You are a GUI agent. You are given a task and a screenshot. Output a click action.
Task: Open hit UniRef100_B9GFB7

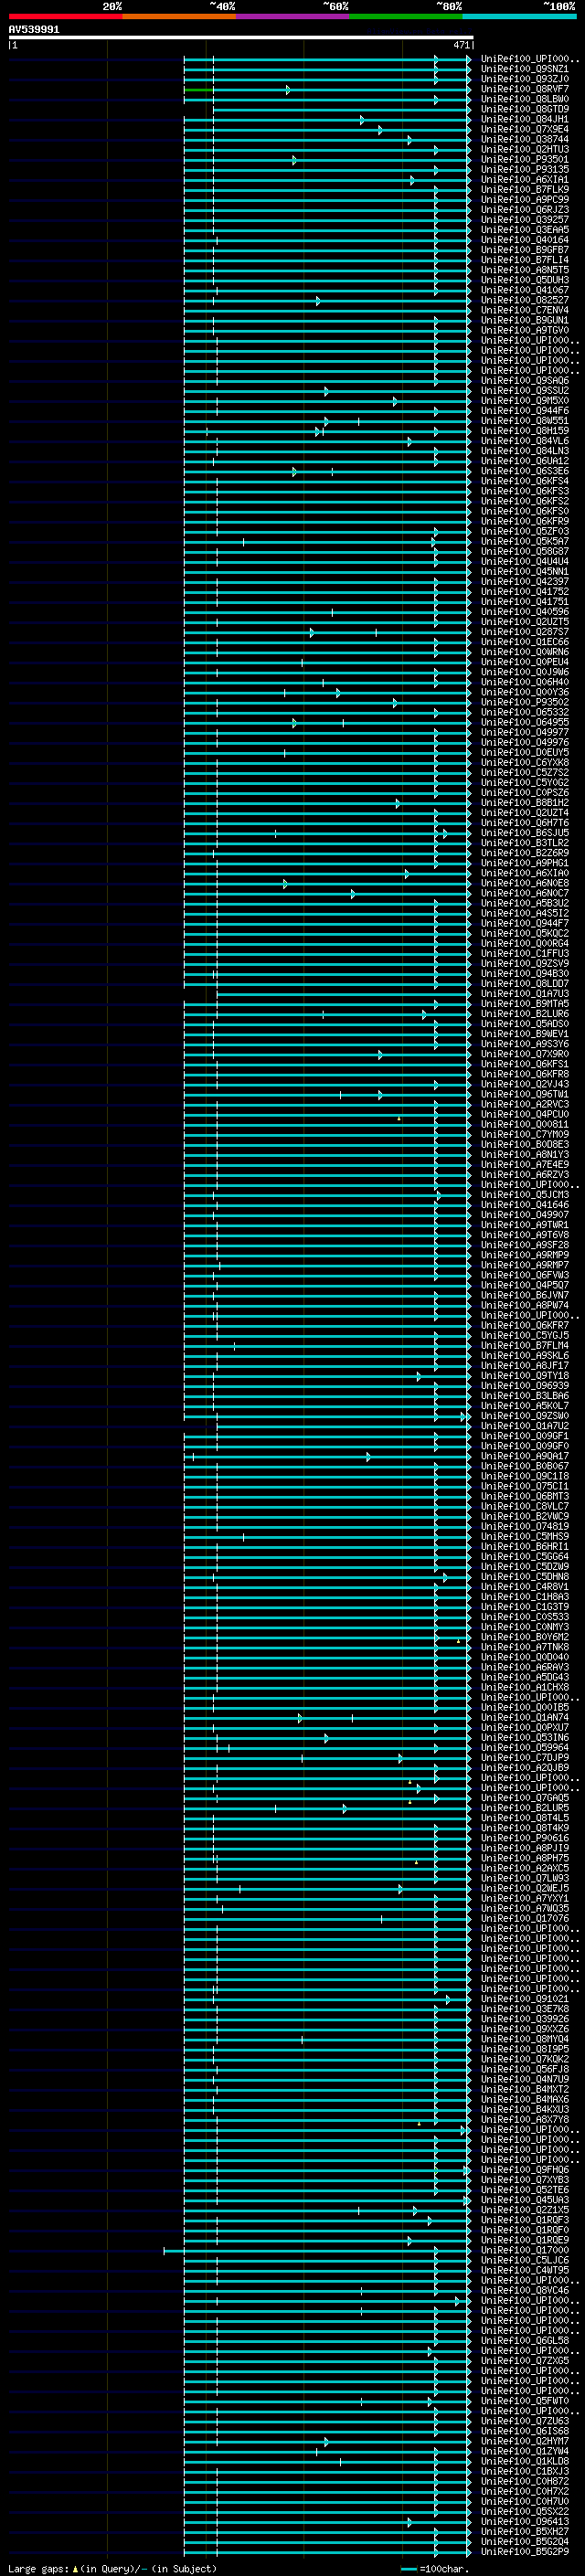click(x=525, y=250)
